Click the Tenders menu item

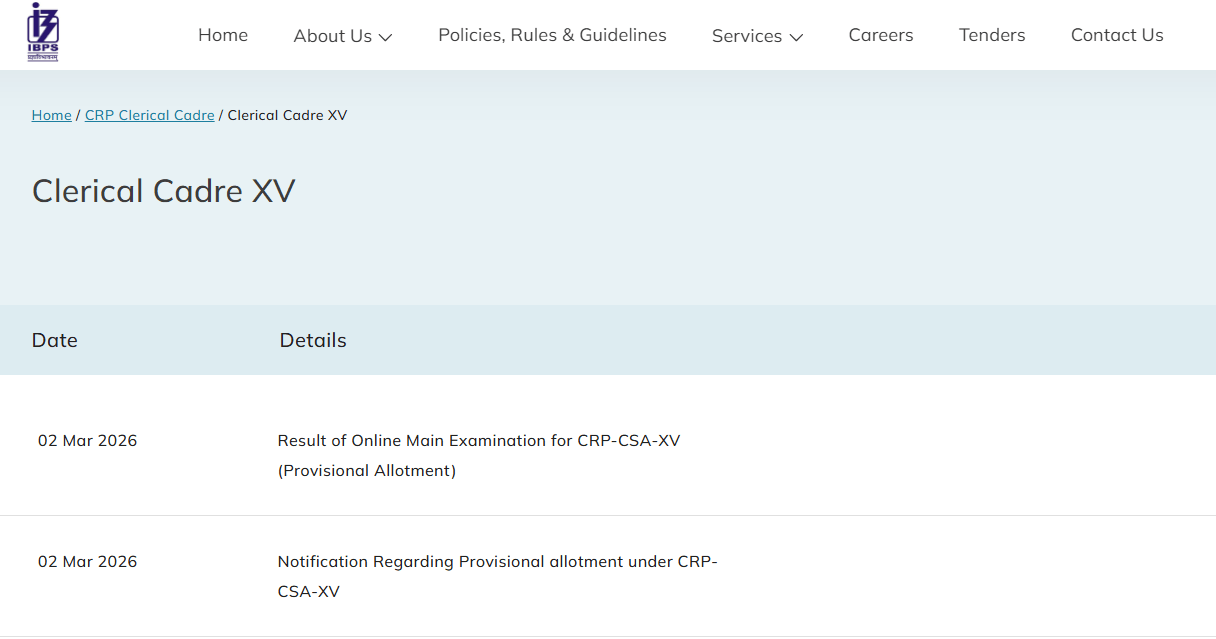(x=991, y=34)
